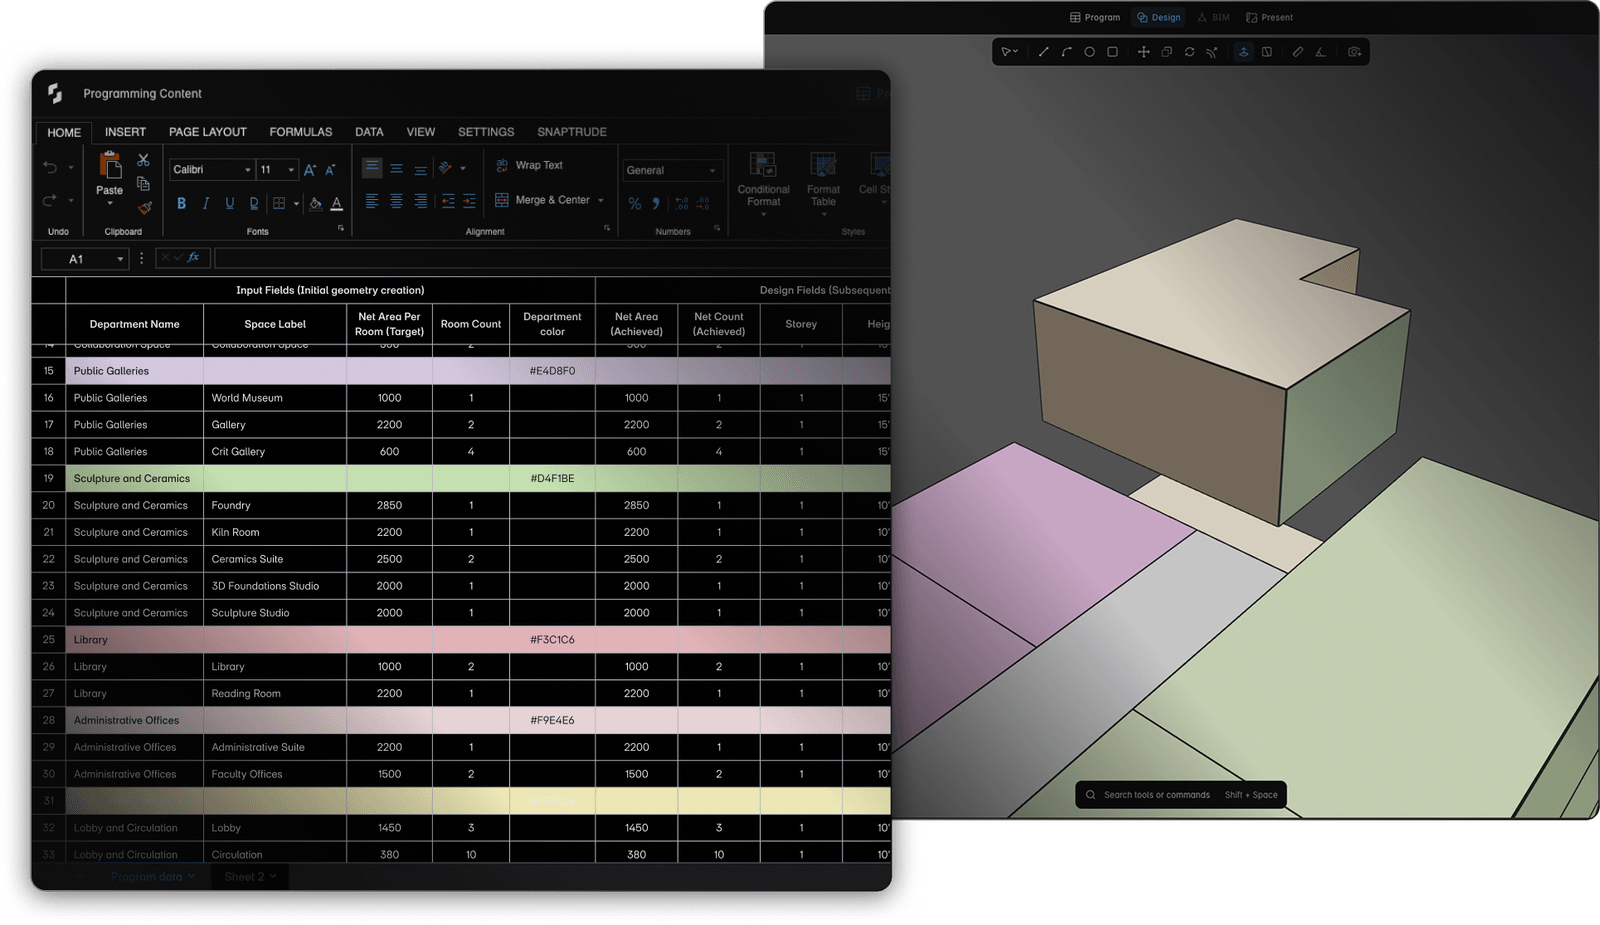Choose the rectangle shape tool
The image size is (1600, 925).
[1112, 52]
